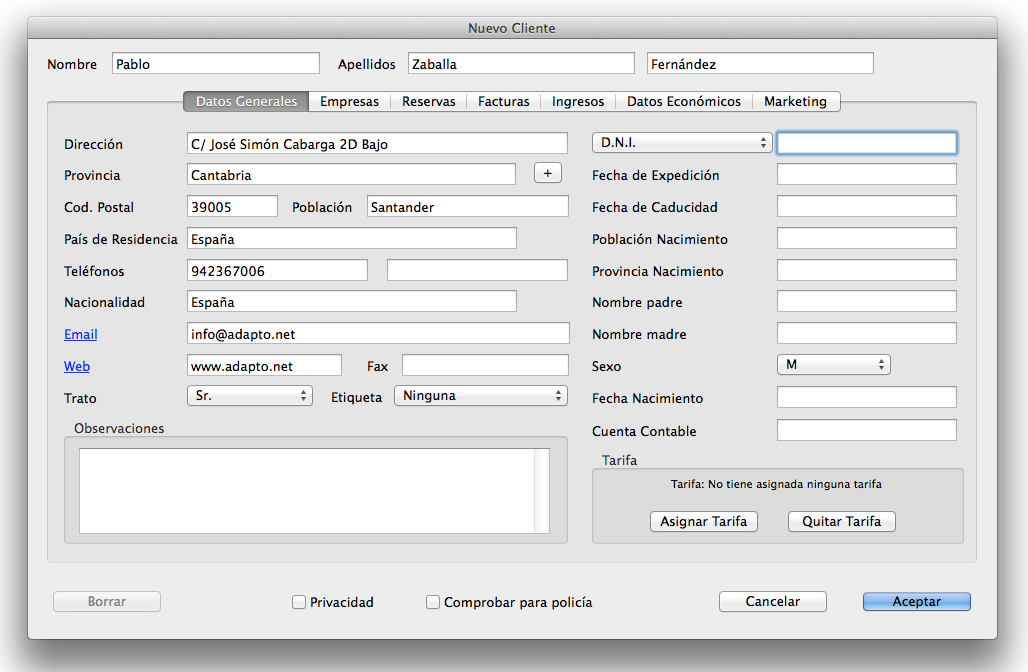Enable the Privacidad checkbox
This screenshot has height=672, width=1028.
click(x=299, y=602)
